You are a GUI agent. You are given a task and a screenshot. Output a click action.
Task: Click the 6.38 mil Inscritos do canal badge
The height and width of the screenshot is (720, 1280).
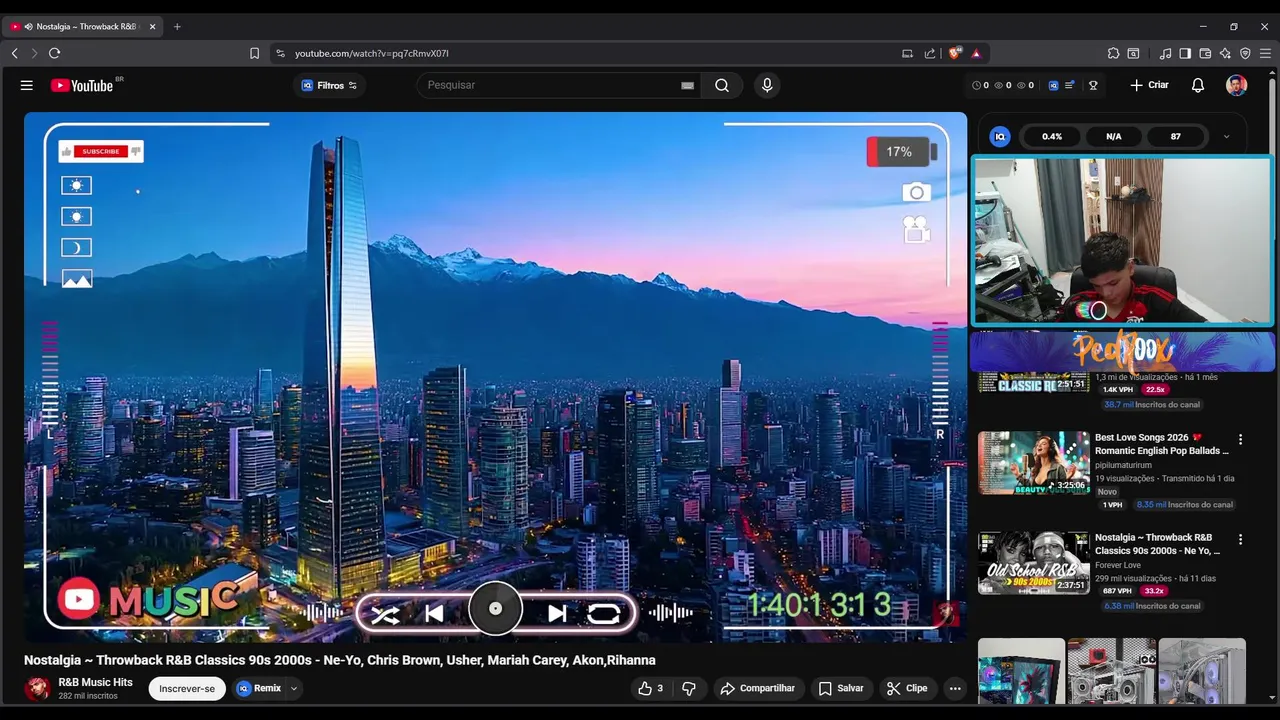[1152, 606]
